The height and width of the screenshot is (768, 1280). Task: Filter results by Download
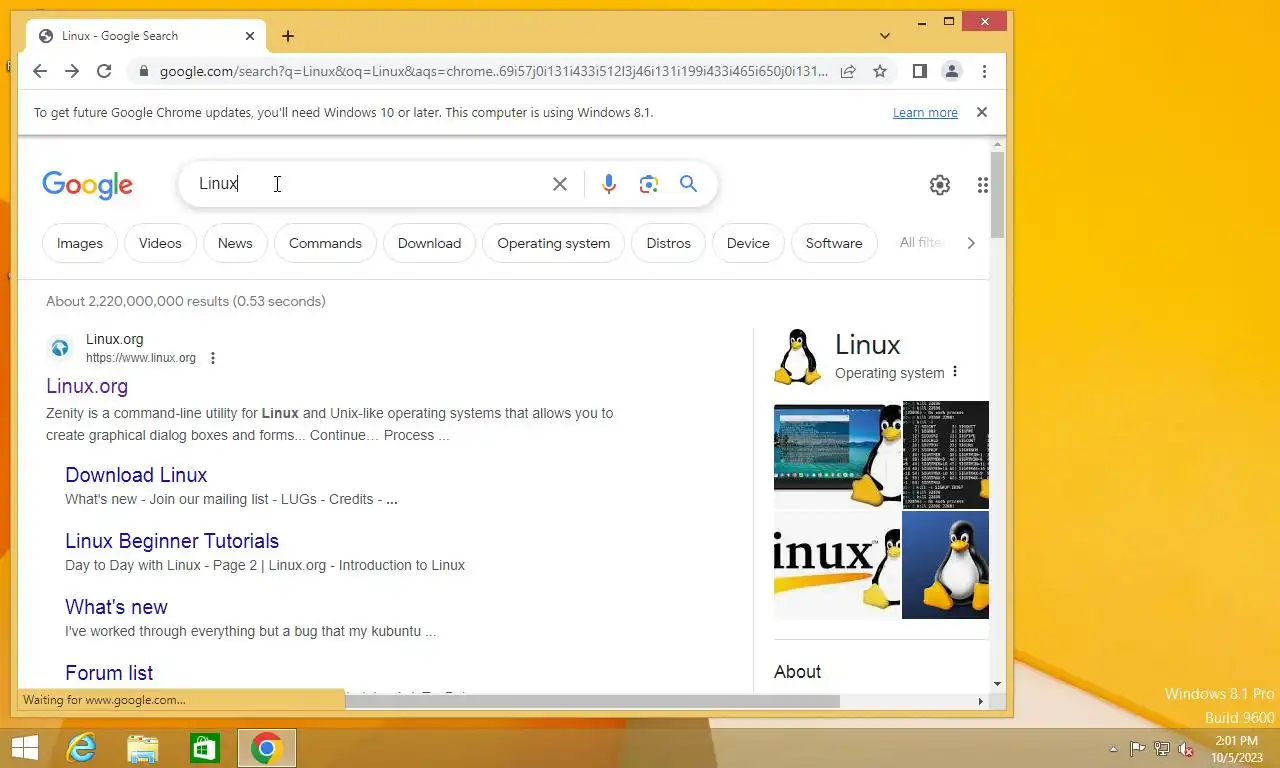click(x=429, y=243)
